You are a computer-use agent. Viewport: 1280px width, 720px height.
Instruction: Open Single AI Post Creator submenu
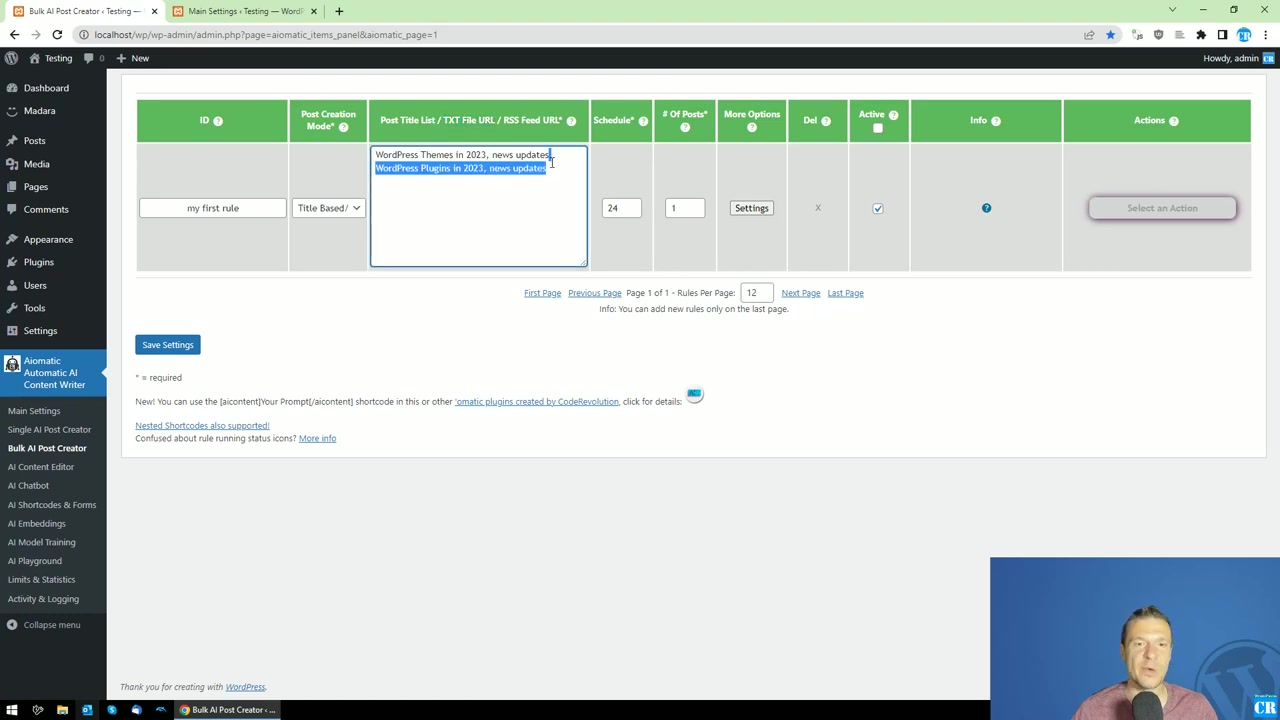pos(49,430)
